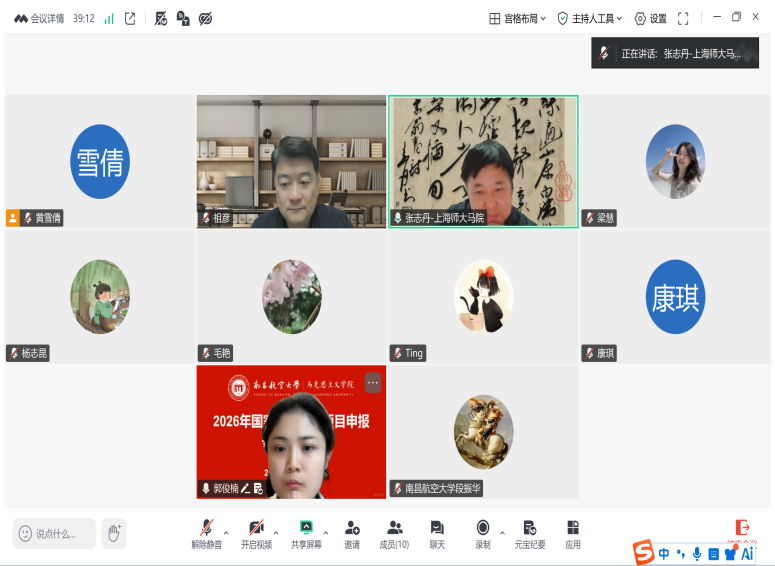775x566 pixels.
Task: Click the 正在讲话 speaking indicator banner
Action: (675, 53)
